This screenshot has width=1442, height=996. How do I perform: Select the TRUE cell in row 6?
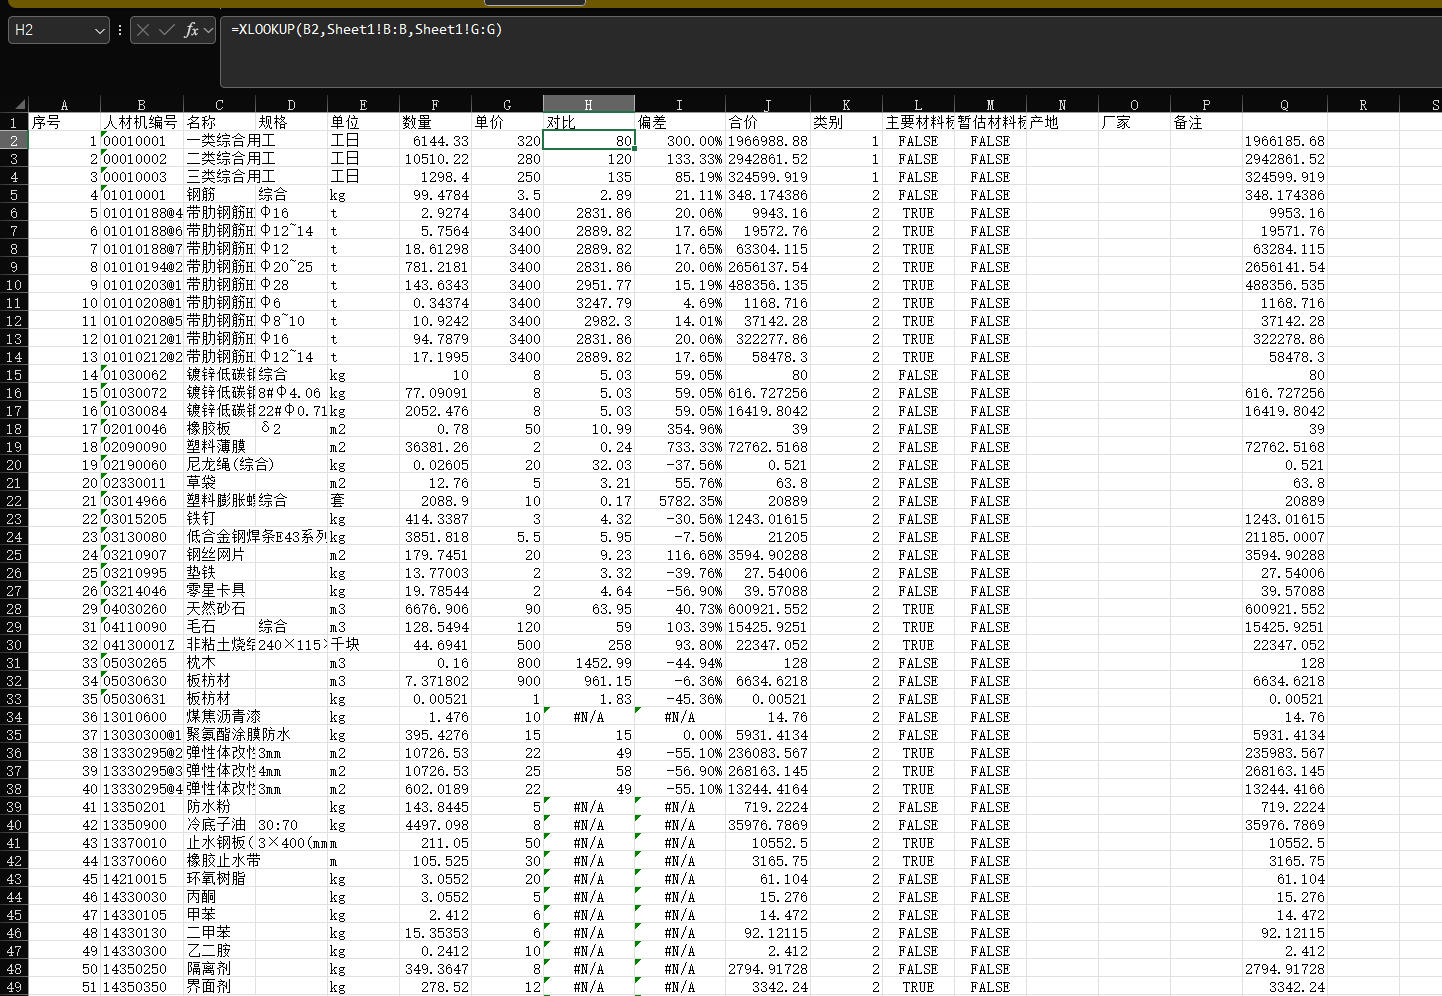pos(918,213)
